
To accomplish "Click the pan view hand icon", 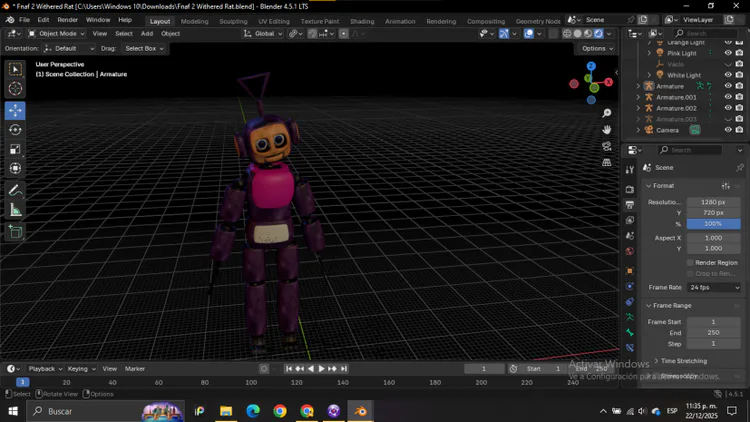I will point(607,130).
